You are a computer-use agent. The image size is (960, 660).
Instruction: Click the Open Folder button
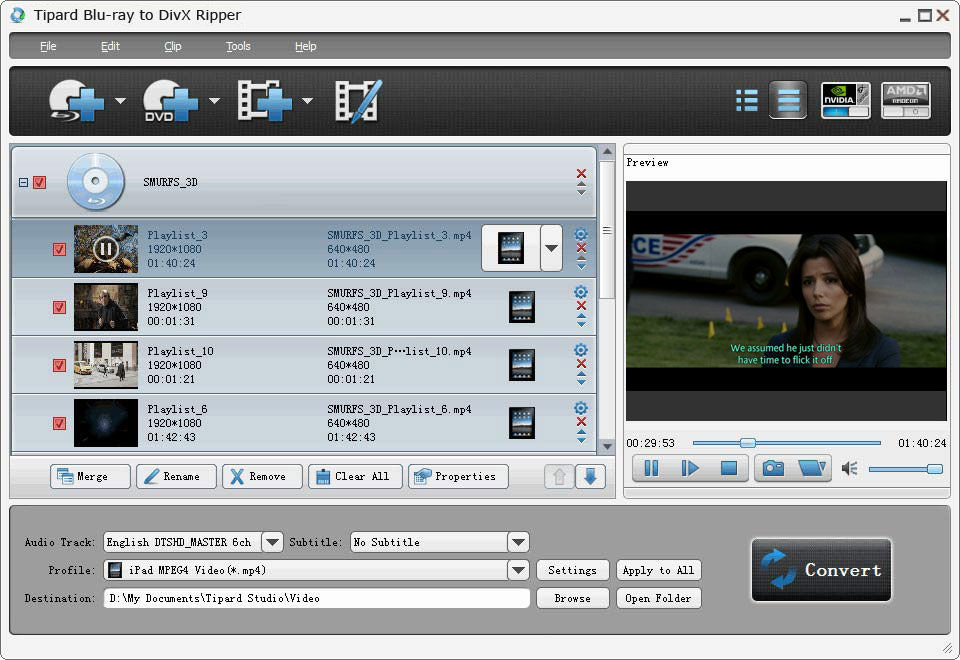[x=658, y=598]
